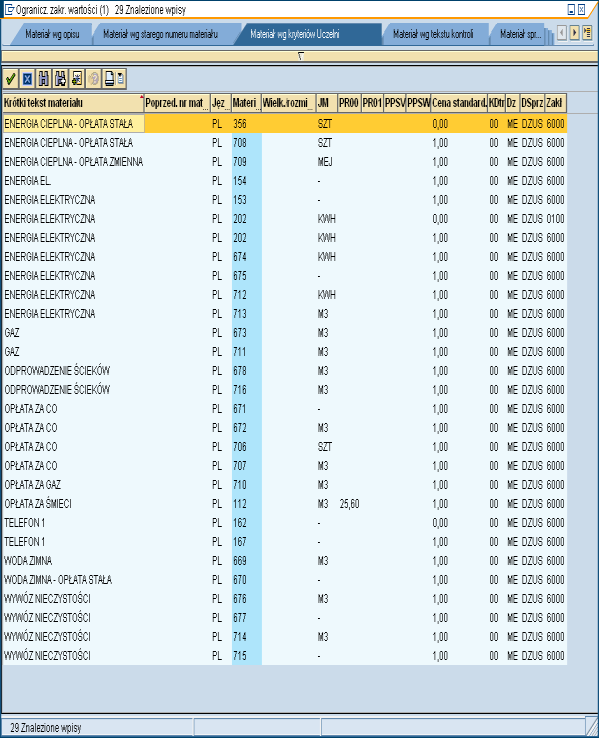Select the ENERGIA EL. row
Screen dimensions: 599x738
coord(285,181)
